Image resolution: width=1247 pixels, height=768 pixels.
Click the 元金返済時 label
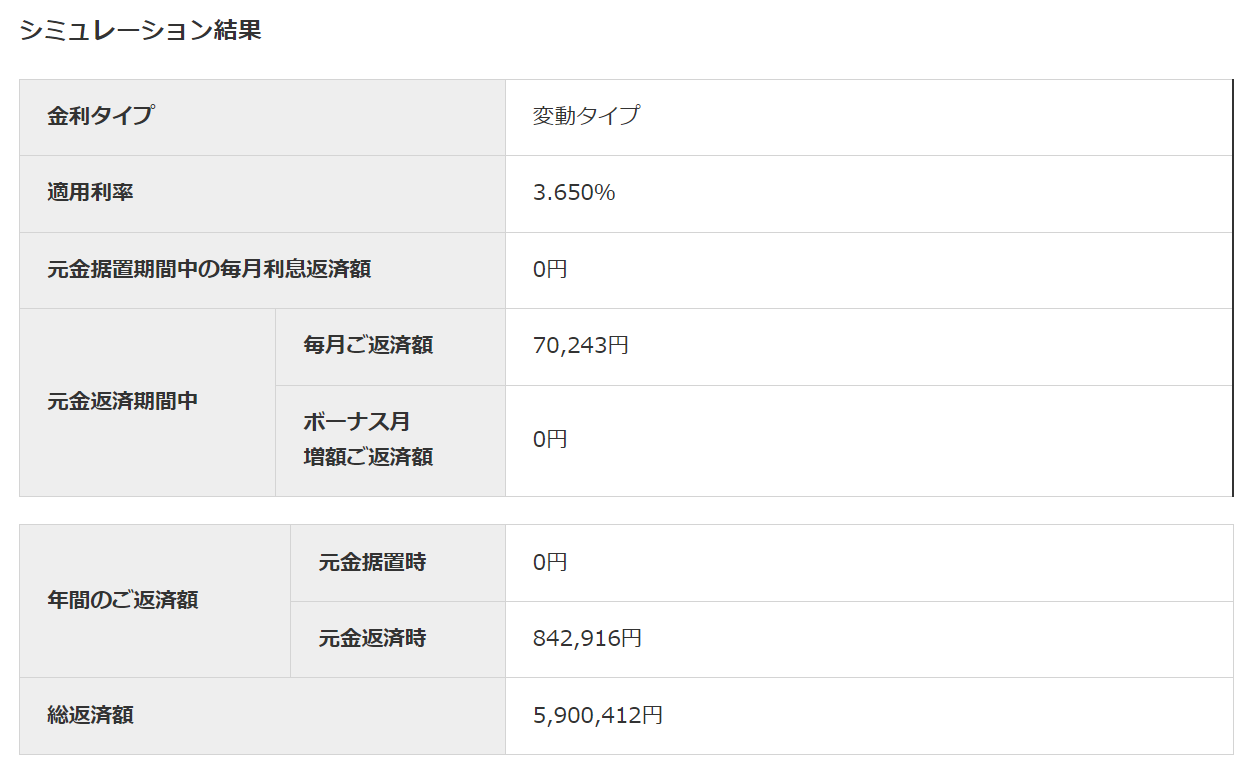pyautogui.click(x=372, y=638)
